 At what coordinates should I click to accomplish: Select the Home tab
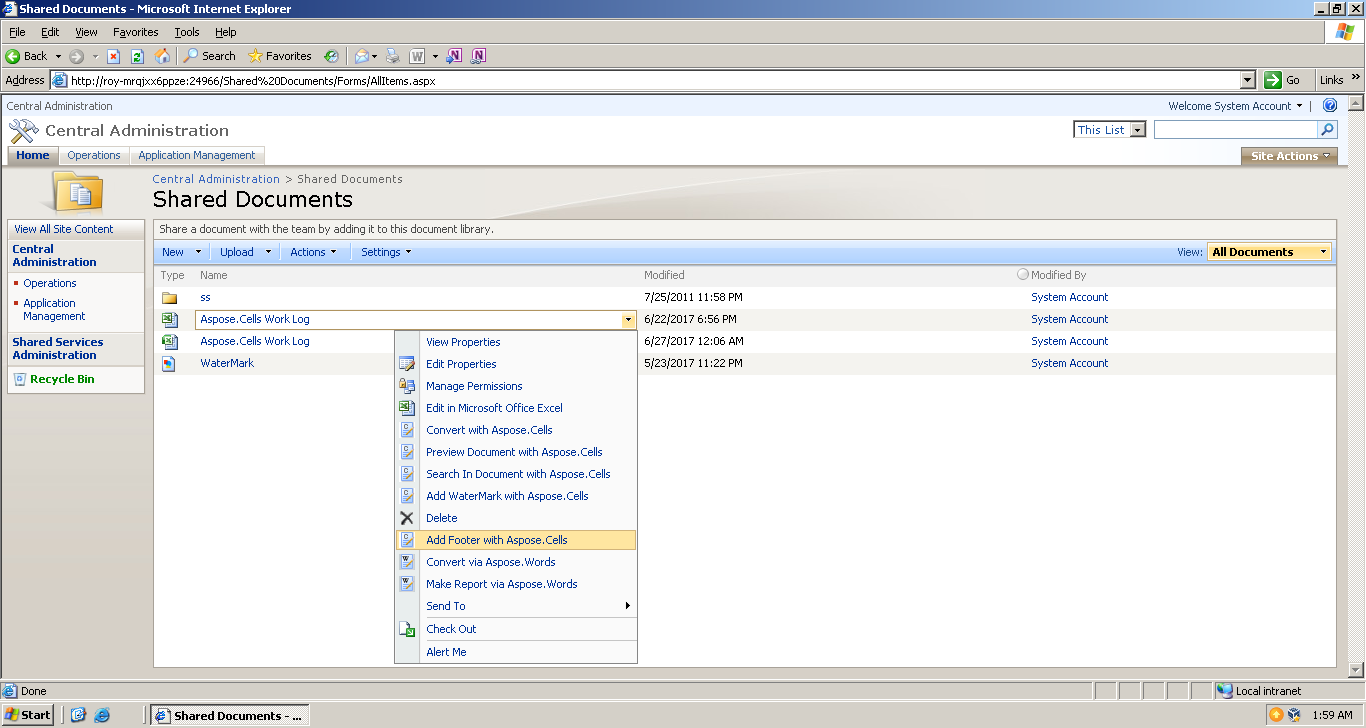(x=33, y=156)
